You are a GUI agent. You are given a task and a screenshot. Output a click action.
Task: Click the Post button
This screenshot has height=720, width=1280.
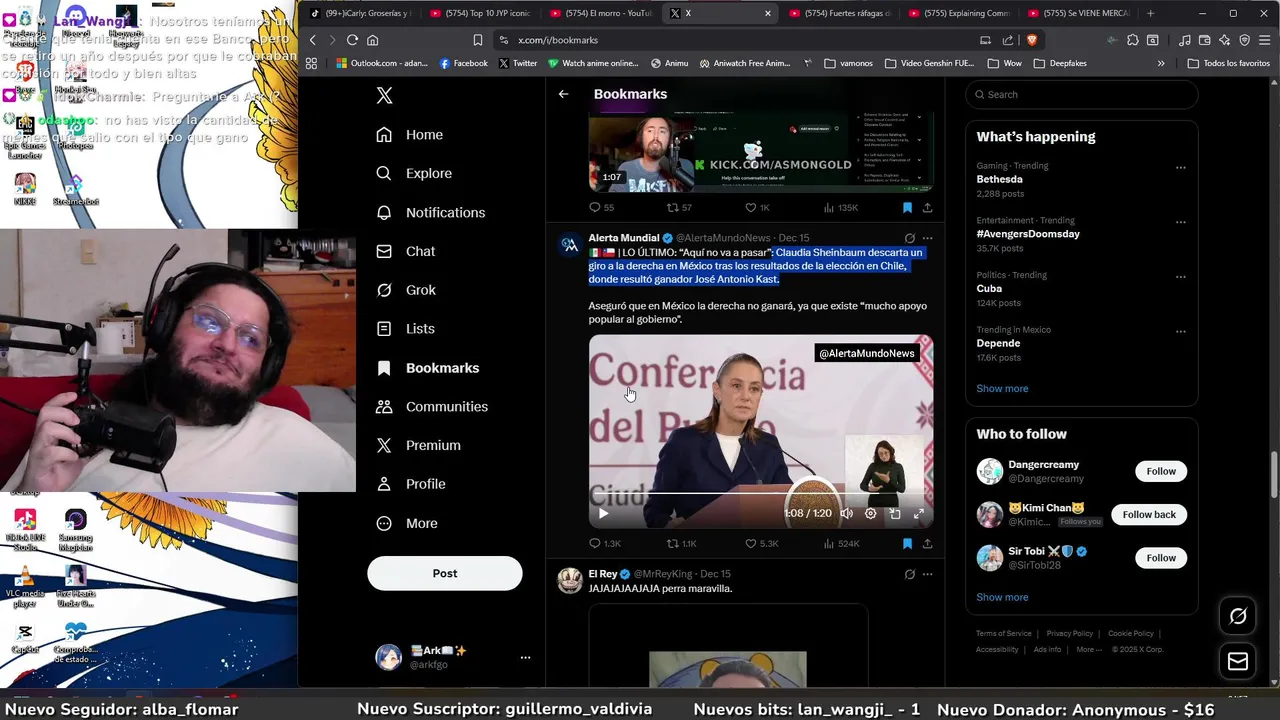(x=445, y=573)
